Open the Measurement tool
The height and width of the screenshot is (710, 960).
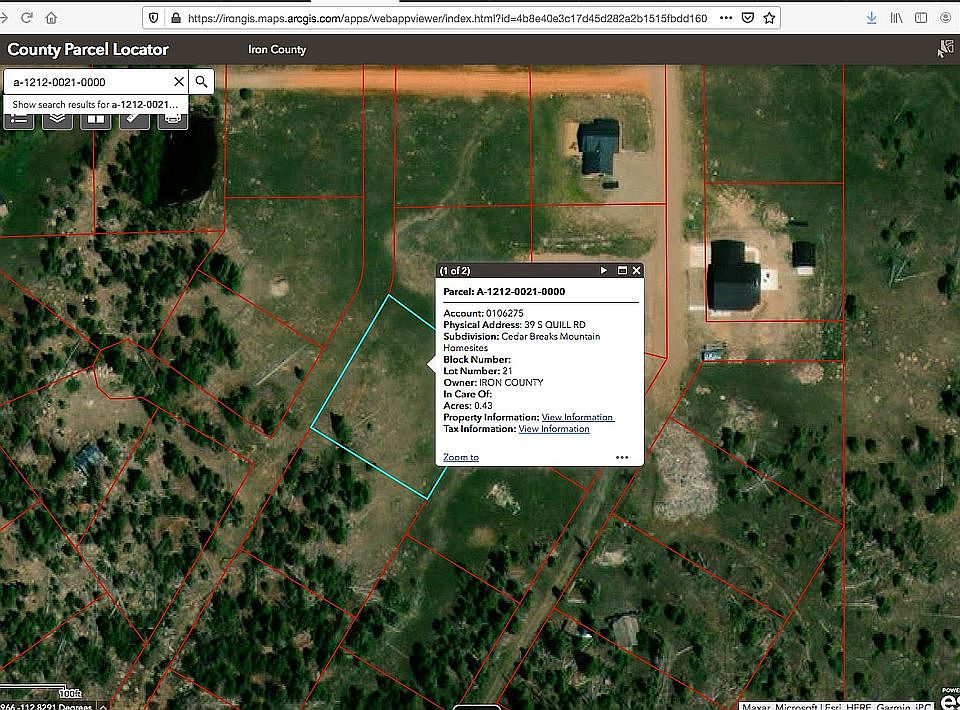coord(134,119)
